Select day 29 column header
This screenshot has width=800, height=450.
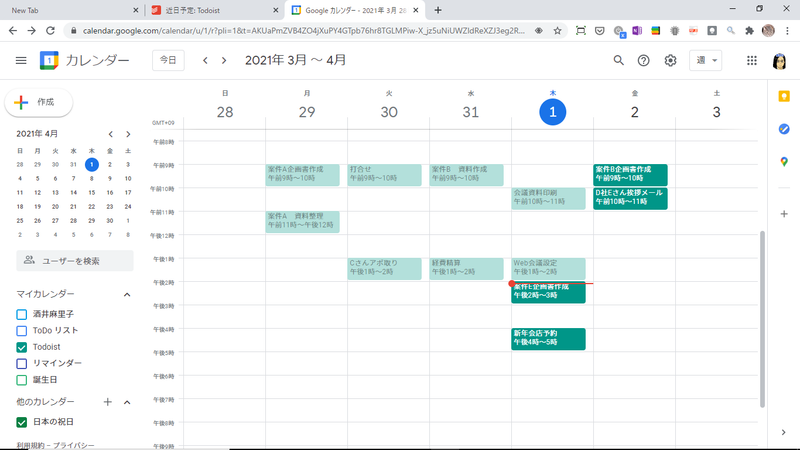[307, 112]
